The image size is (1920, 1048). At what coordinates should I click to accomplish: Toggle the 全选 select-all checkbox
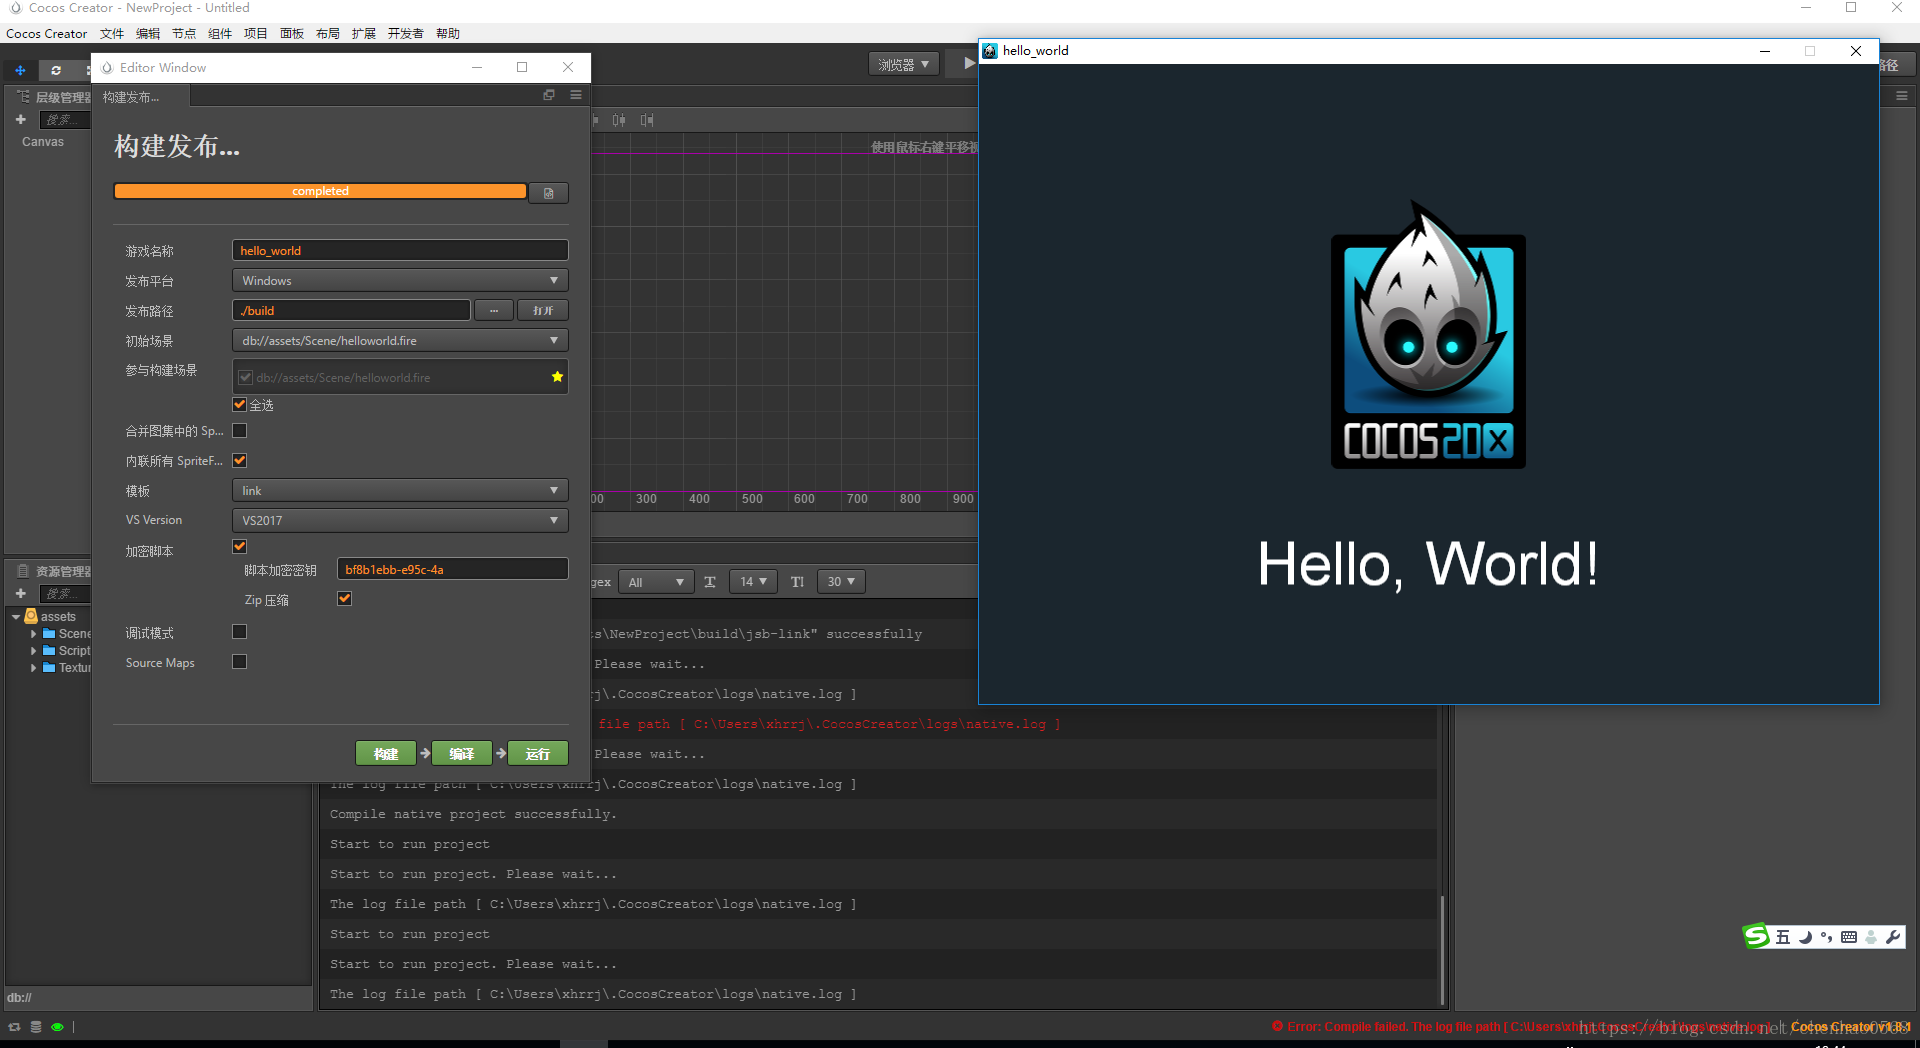240,404
